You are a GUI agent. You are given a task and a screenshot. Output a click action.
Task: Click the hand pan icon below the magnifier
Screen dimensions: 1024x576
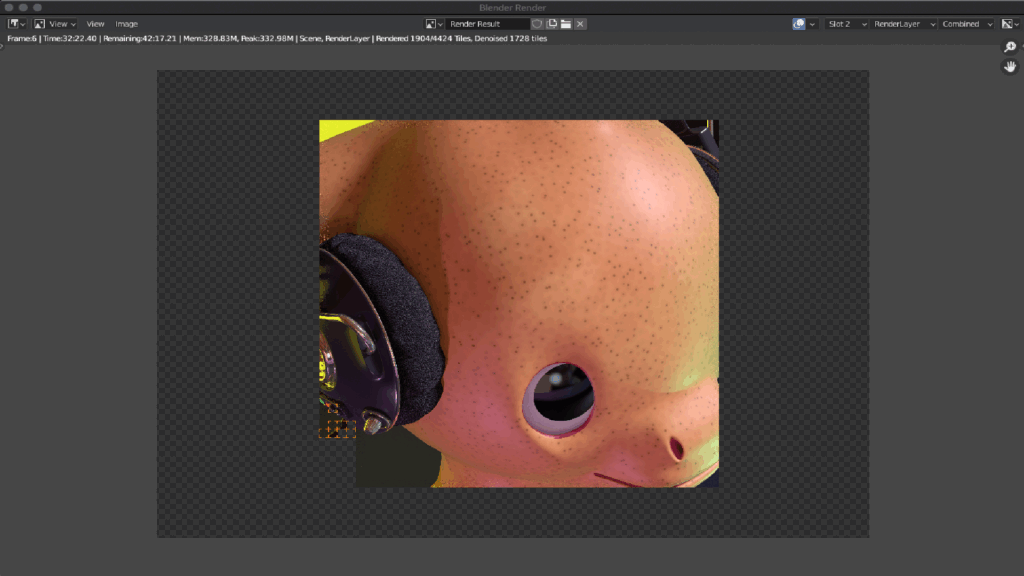[x=1010, y=66]
